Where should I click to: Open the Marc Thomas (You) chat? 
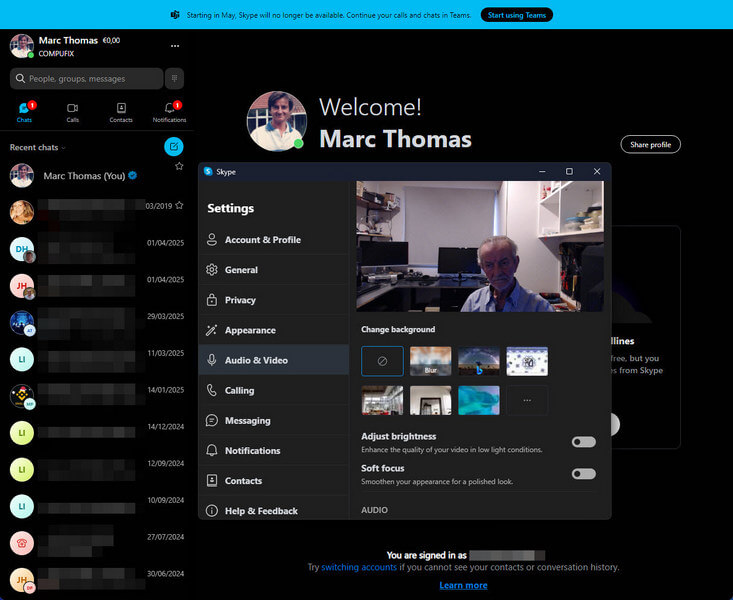coord(96,176)
